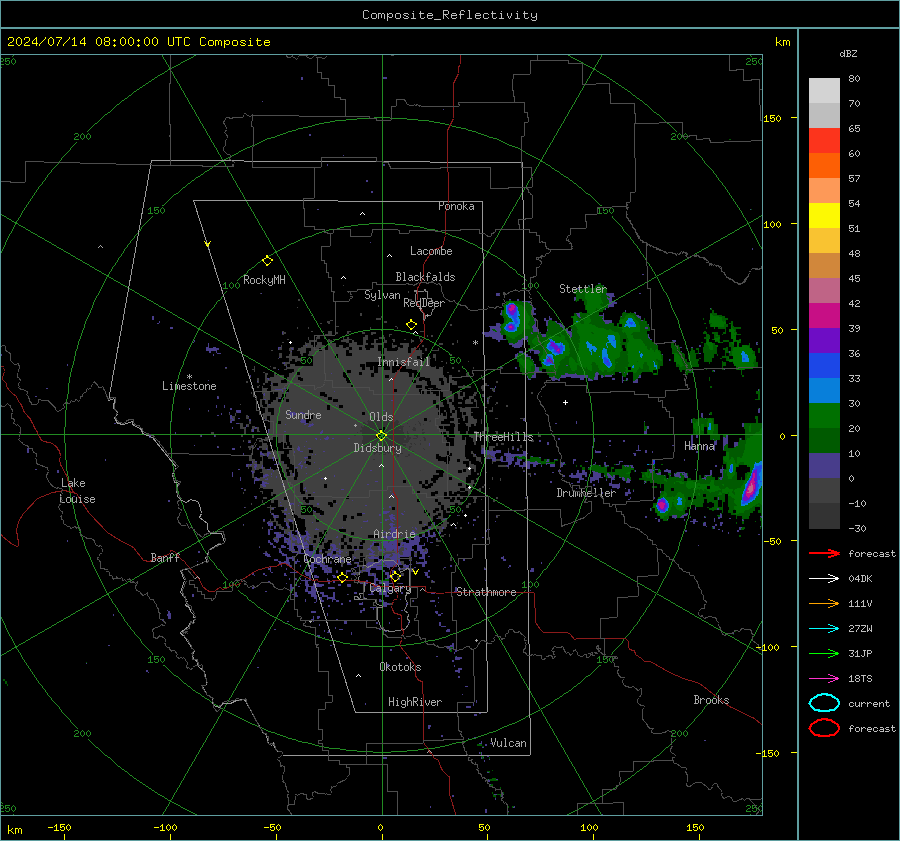The width and height of the screenshot is (900, 841).
Task: Click the green 31JP arrow icon
Action: [824, 653]
